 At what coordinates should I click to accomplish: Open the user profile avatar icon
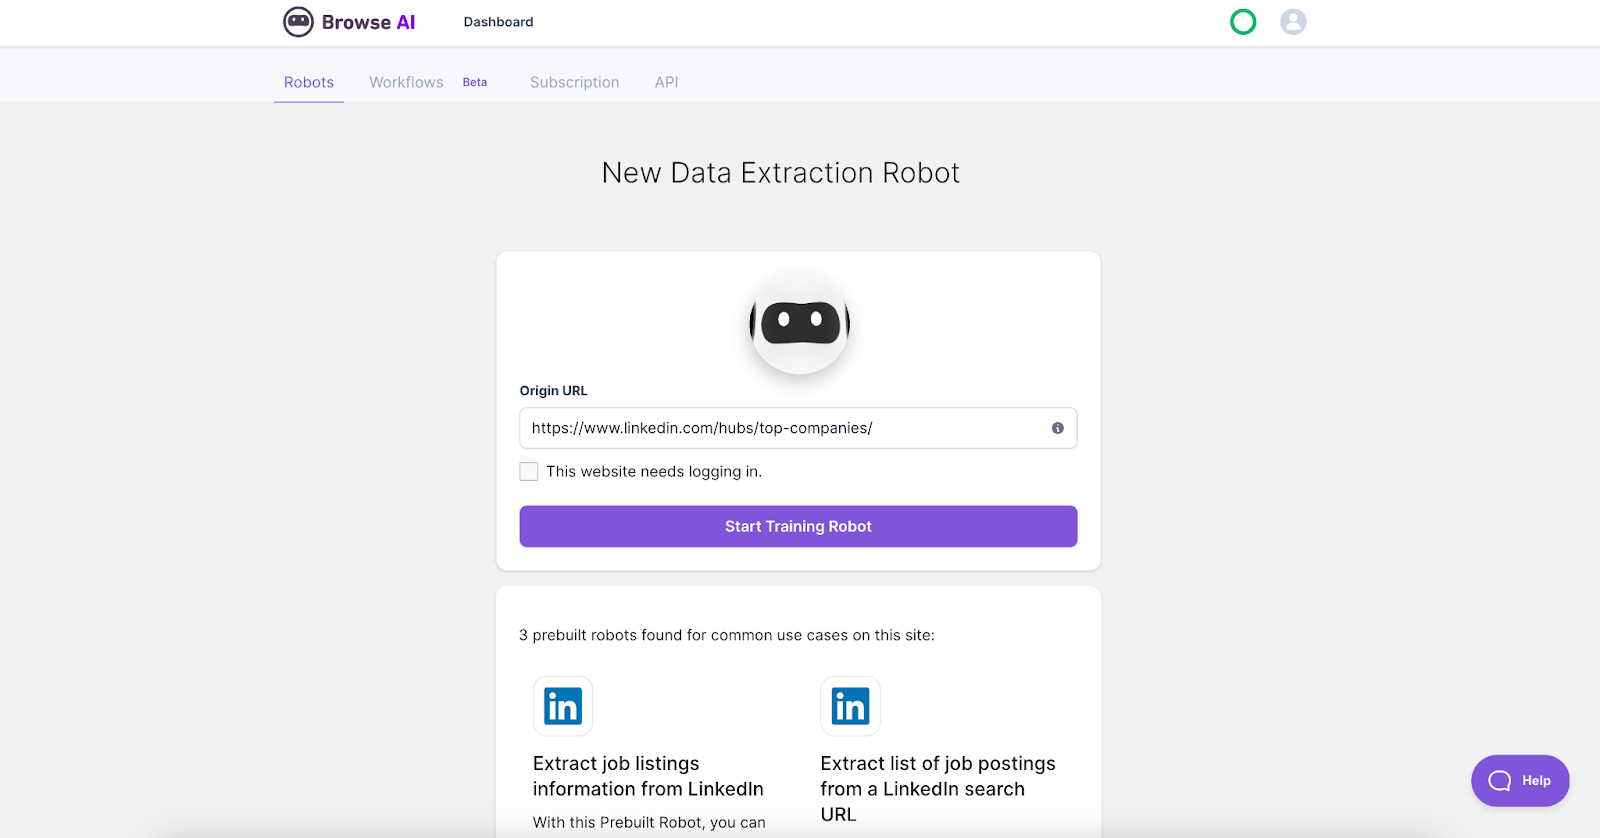[x=1293, y=22]
